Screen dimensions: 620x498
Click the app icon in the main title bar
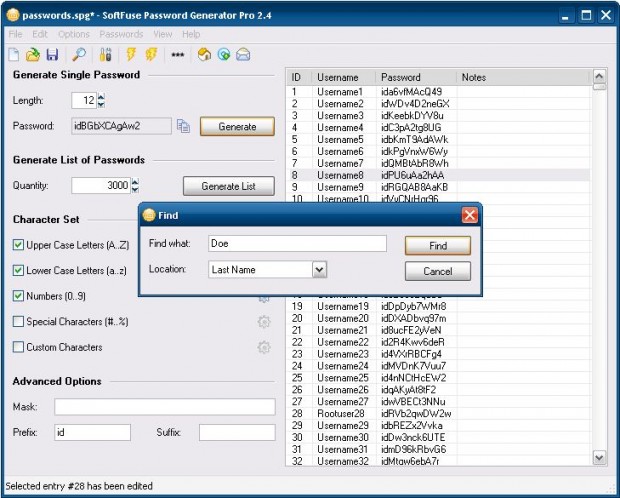[13, 15]
